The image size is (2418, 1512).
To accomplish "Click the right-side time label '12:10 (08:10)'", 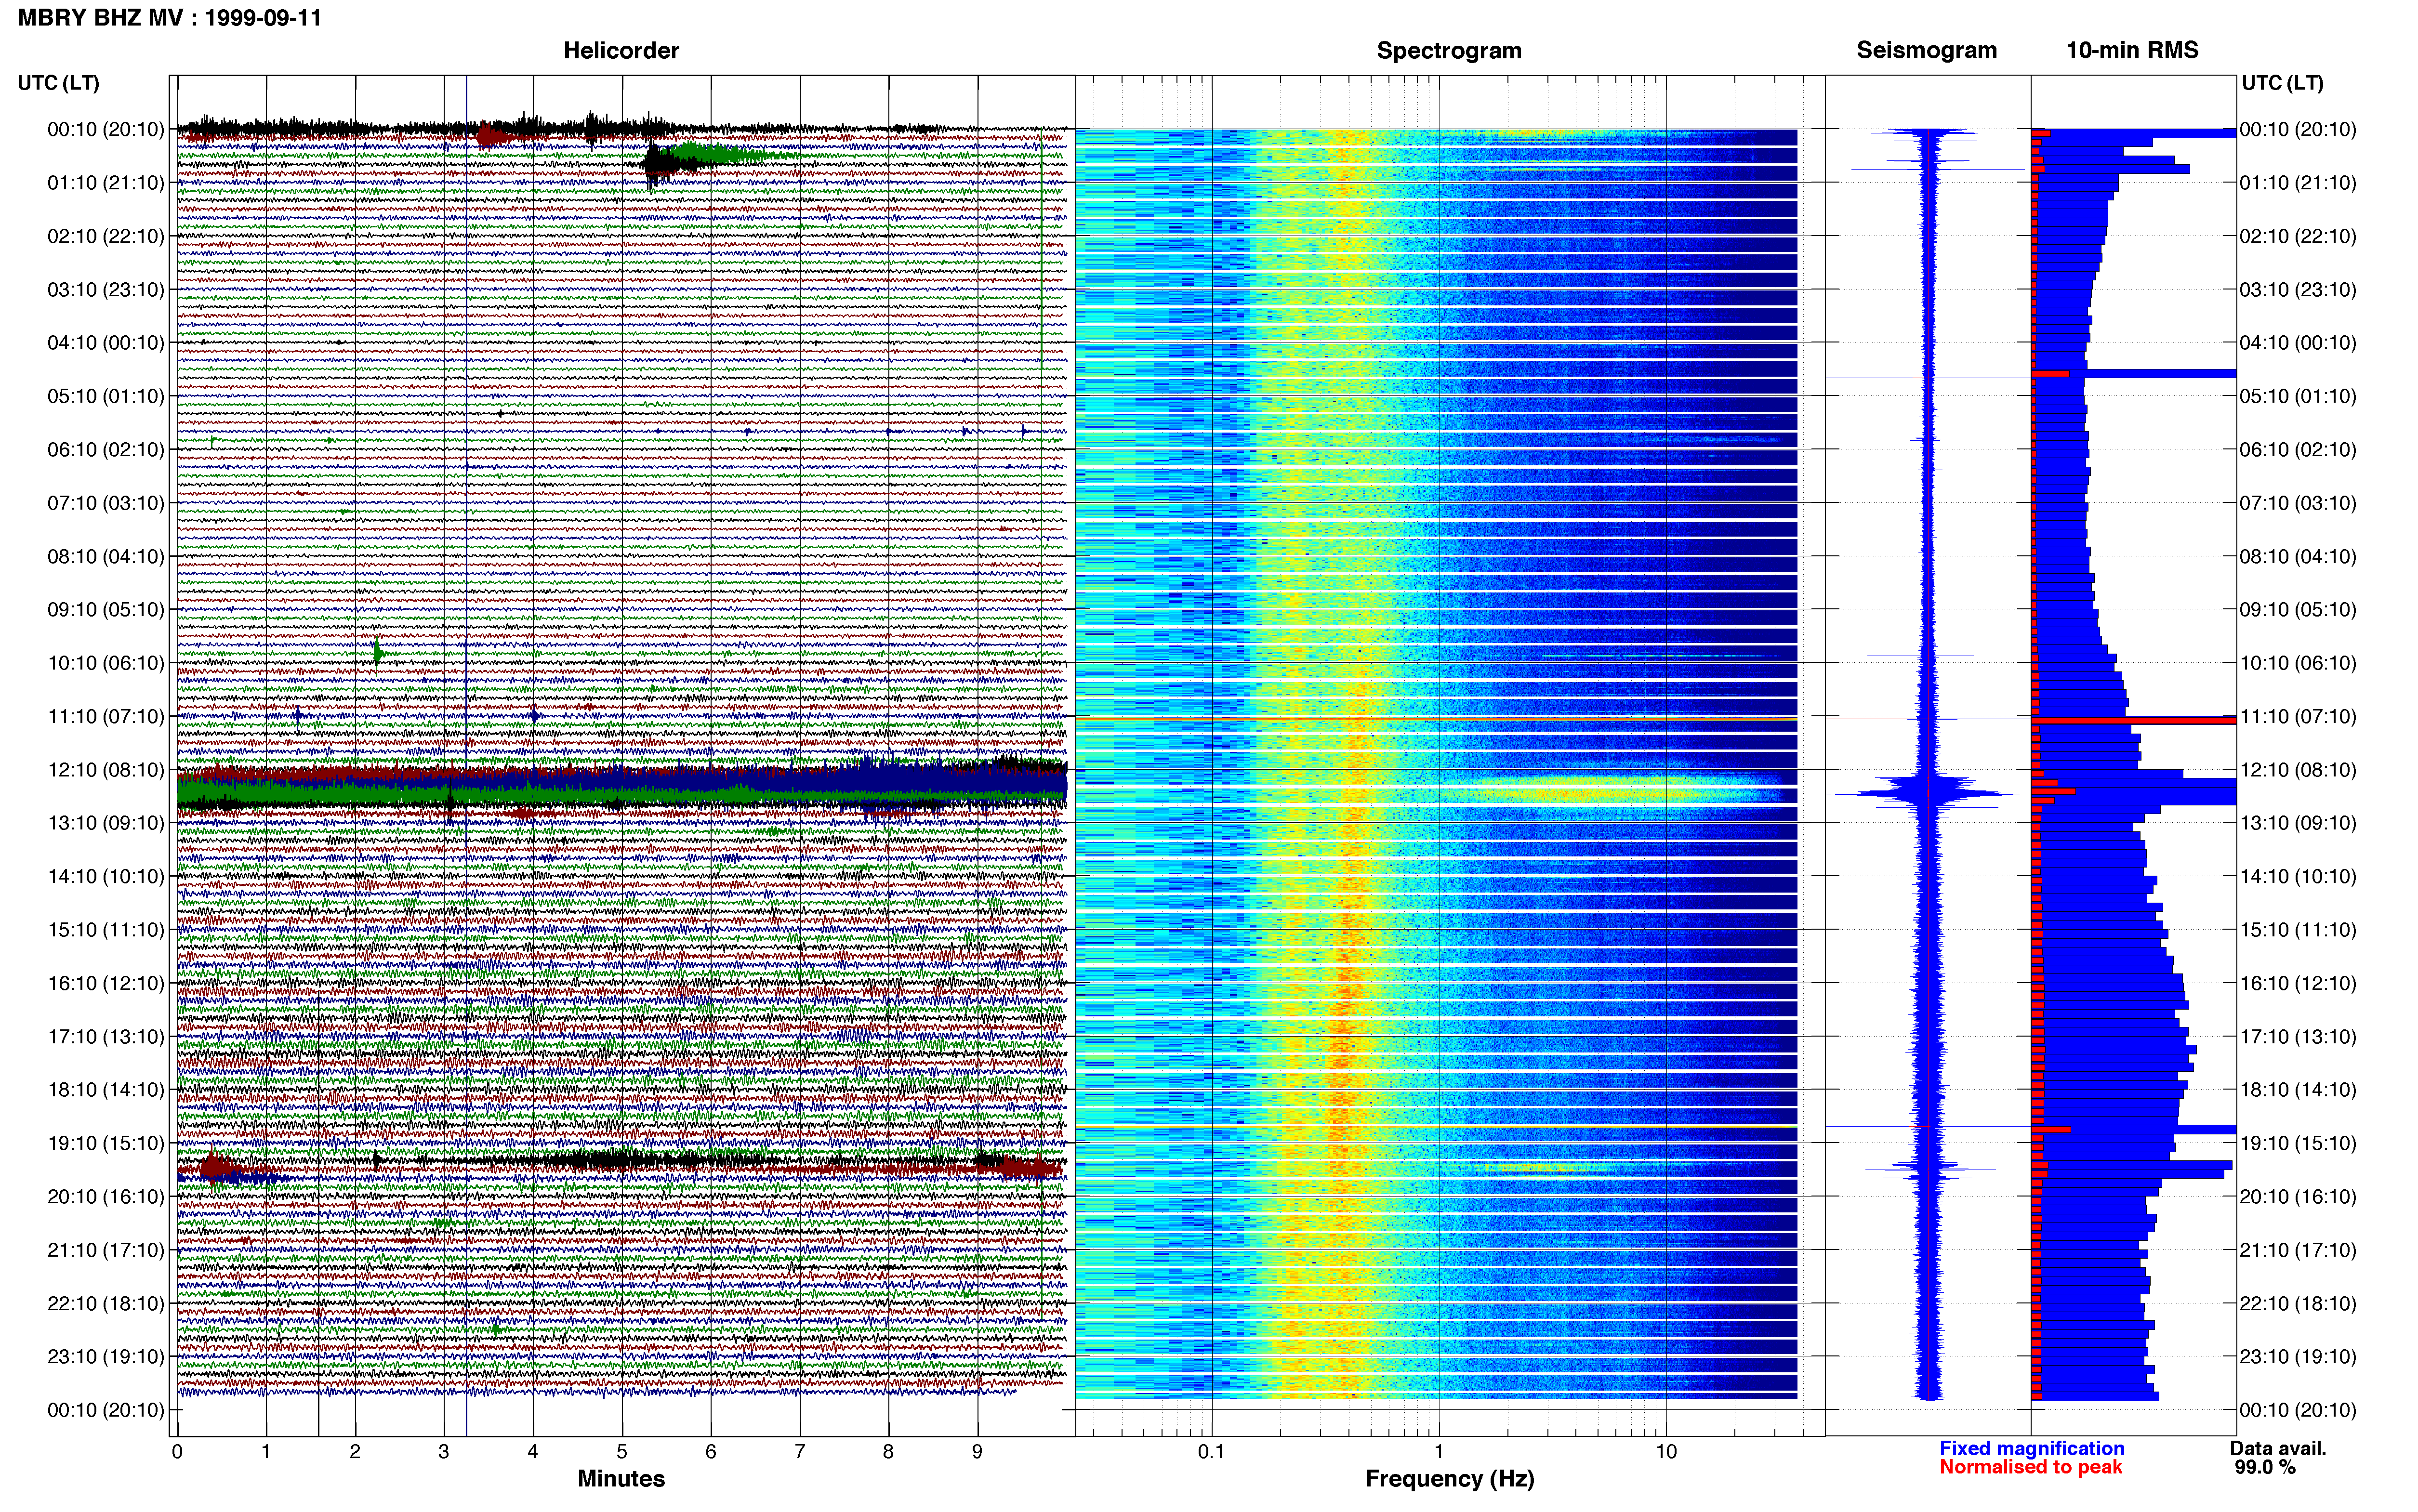I will [x=2298, y=770].
